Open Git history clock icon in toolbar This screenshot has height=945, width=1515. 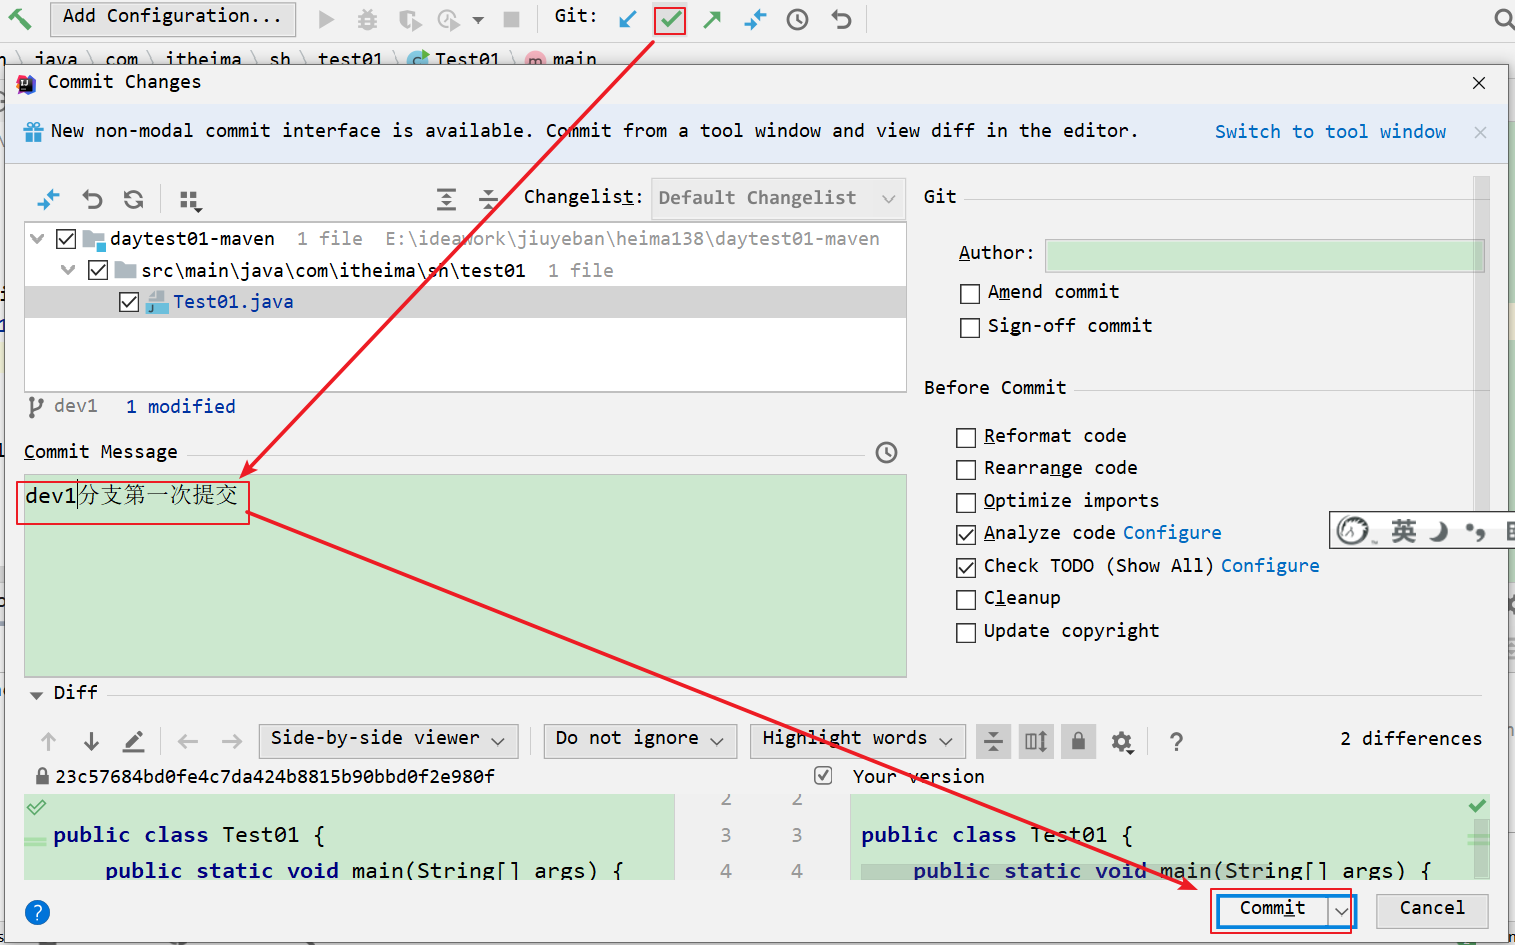(797, 19)
